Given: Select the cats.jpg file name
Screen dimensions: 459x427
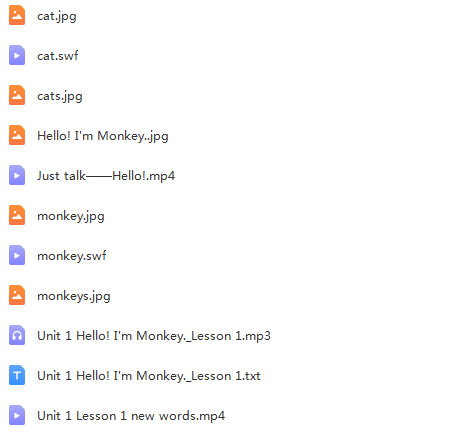Looking at the screenshot, I should tap(60, 96).
